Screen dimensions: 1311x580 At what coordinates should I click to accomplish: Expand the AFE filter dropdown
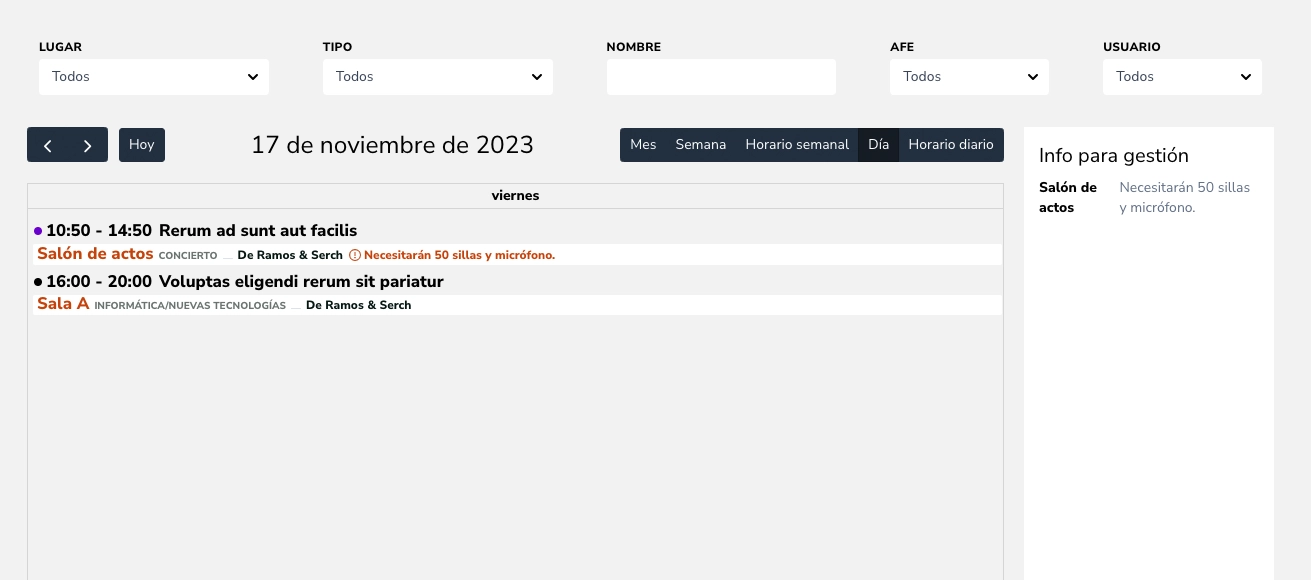pyautogui.click(x=968, y=77)
